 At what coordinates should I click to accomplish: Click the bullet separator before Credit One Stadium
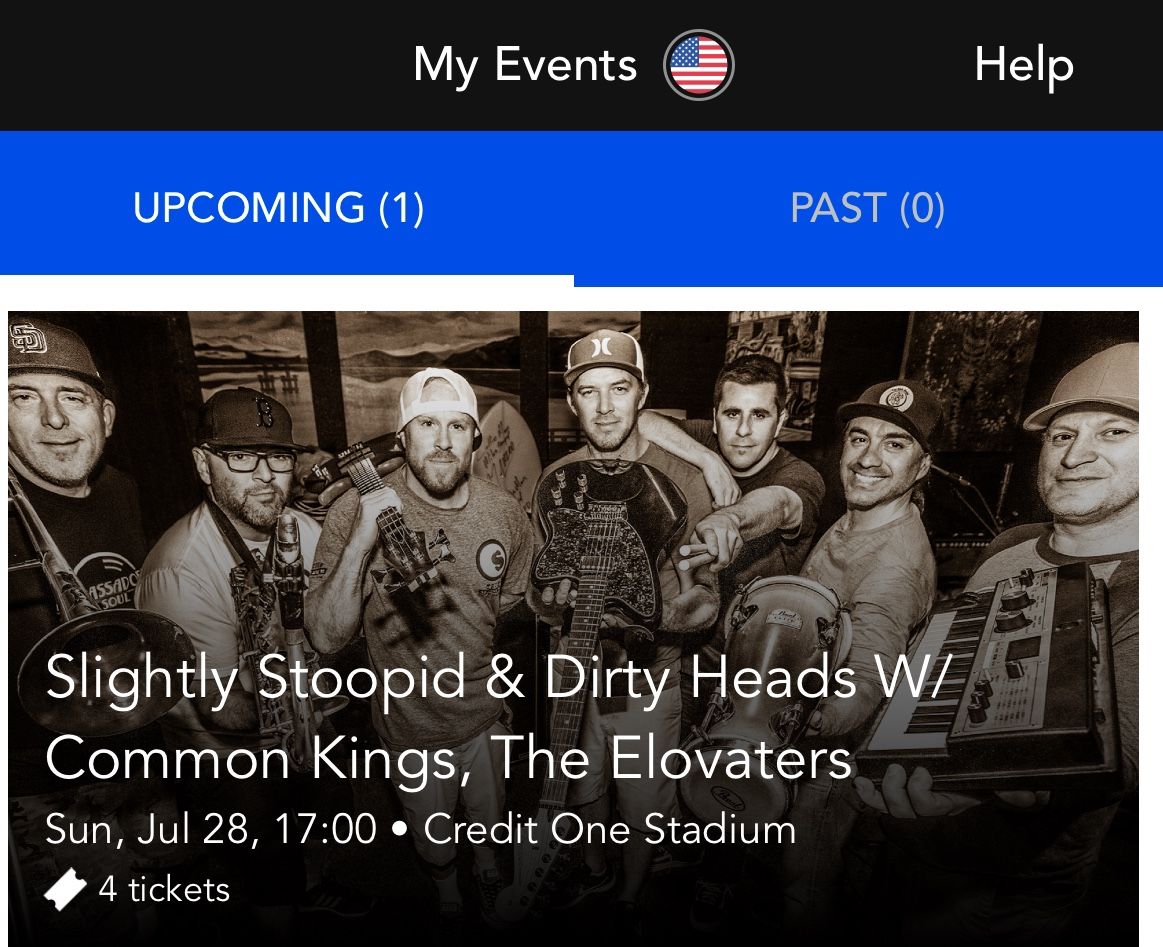click(400, 830)
